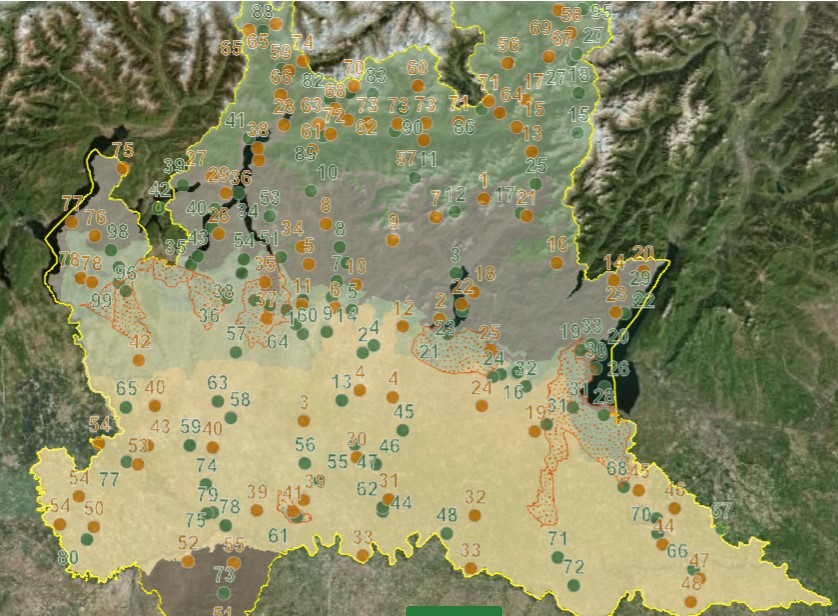Screen dimensions: 838x616
Task: Click the green marker labeled 45
Action: 403,430
